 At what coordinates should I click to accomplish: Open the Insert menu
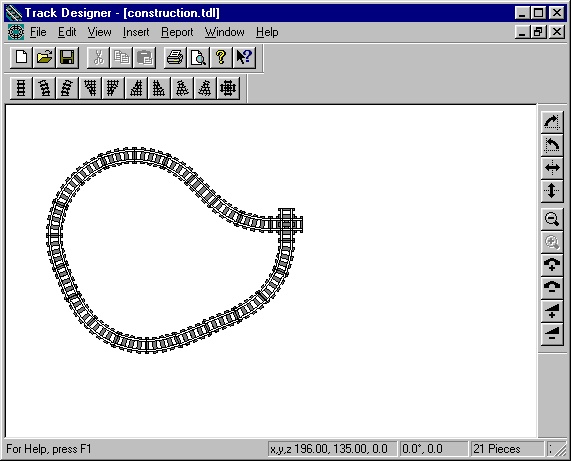(x=136, y=32)
